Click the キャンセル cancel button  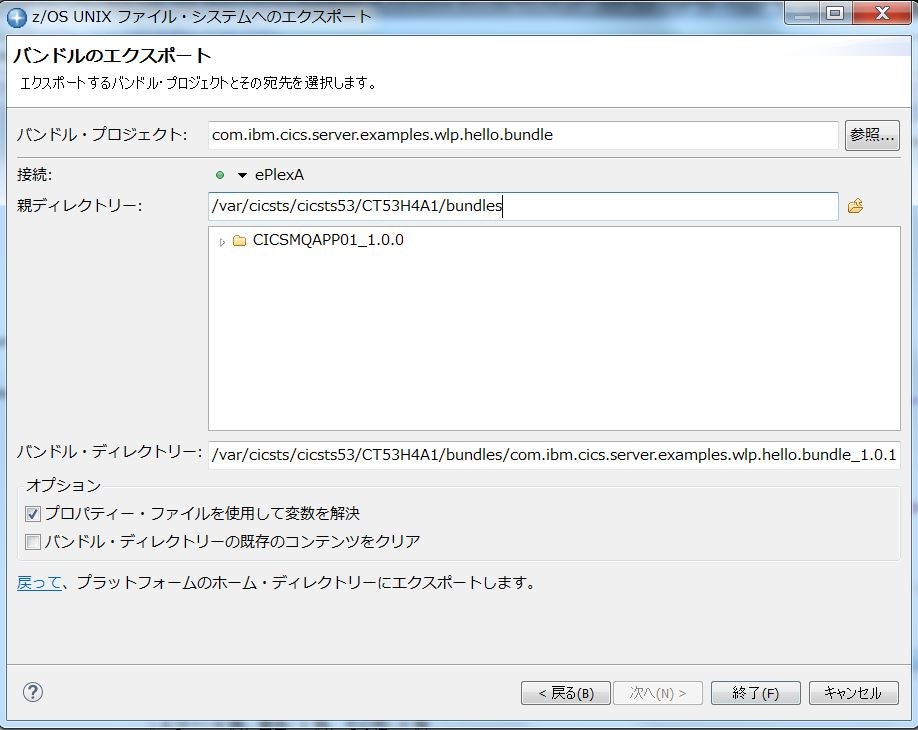[x=853, y=693]
